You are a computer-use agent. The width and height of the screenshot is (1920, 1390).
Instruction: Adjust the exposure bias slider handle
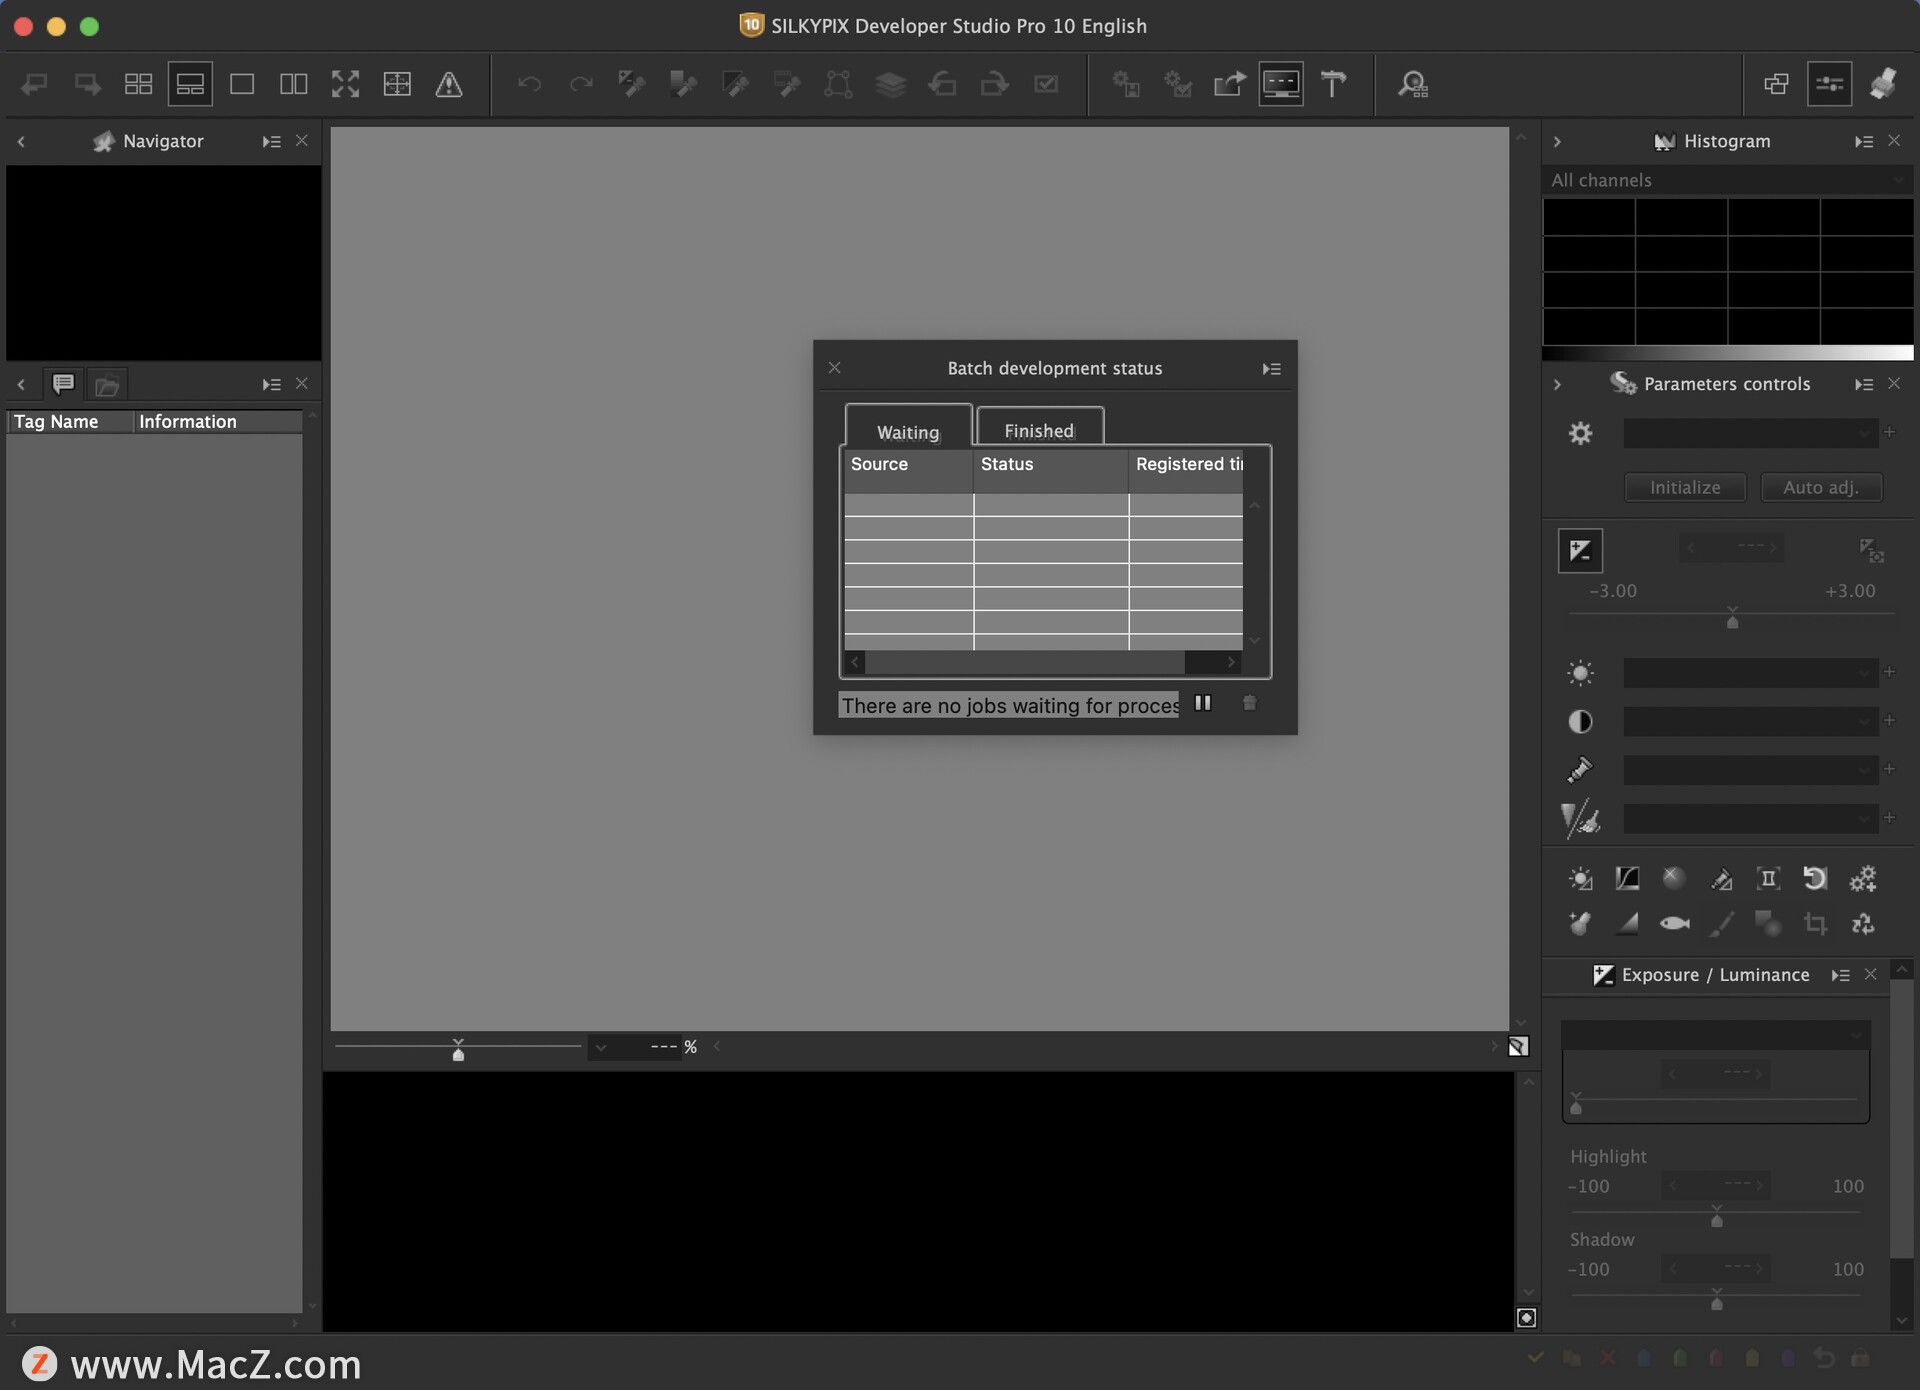click(x=1732, y=619)
